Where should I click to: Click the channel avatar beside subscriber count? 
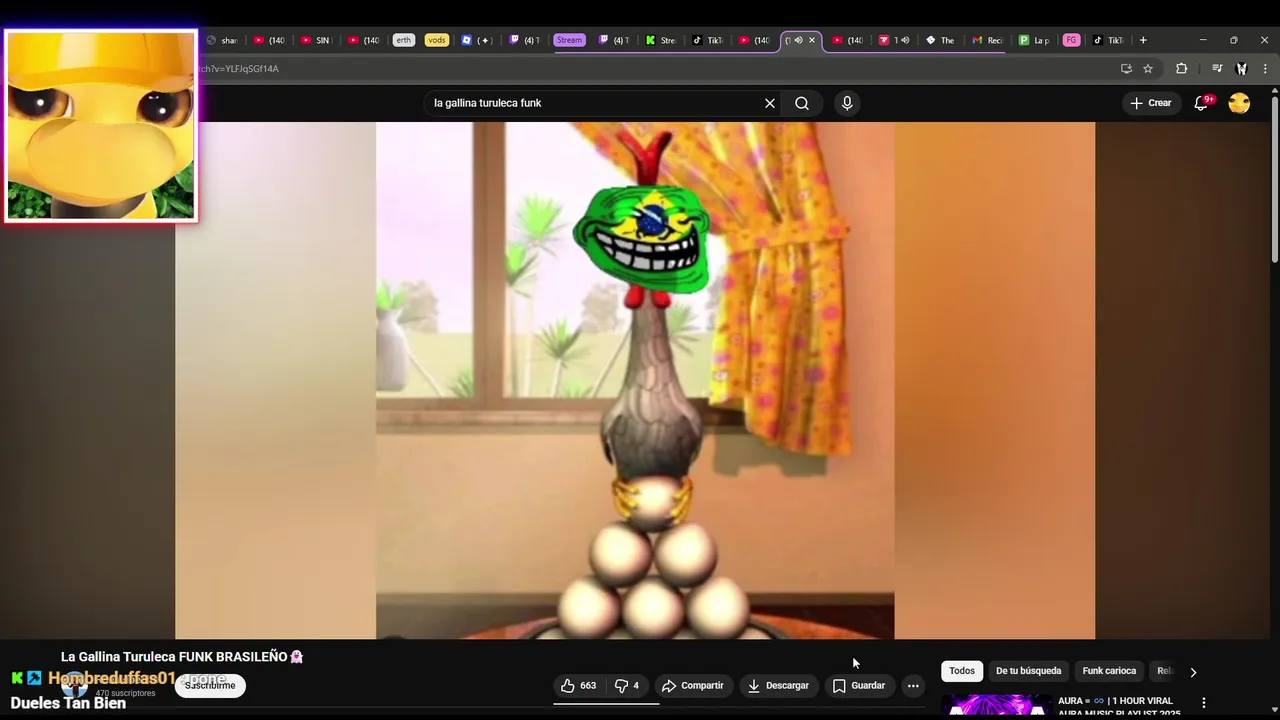click(74, 685)
